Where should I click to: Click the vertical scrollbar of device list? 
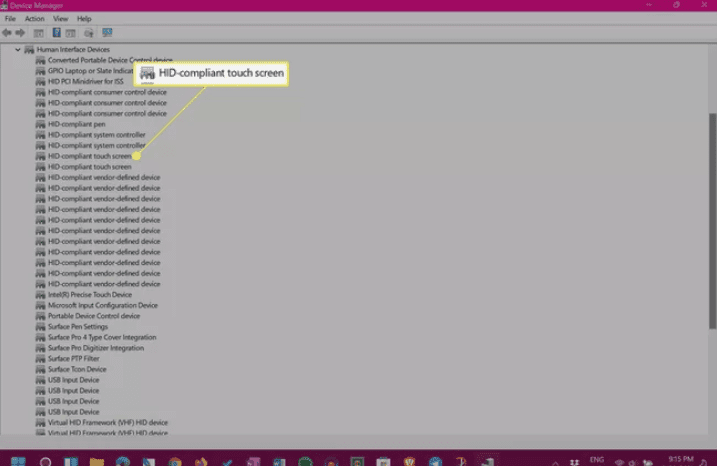(x=711, y=200)
